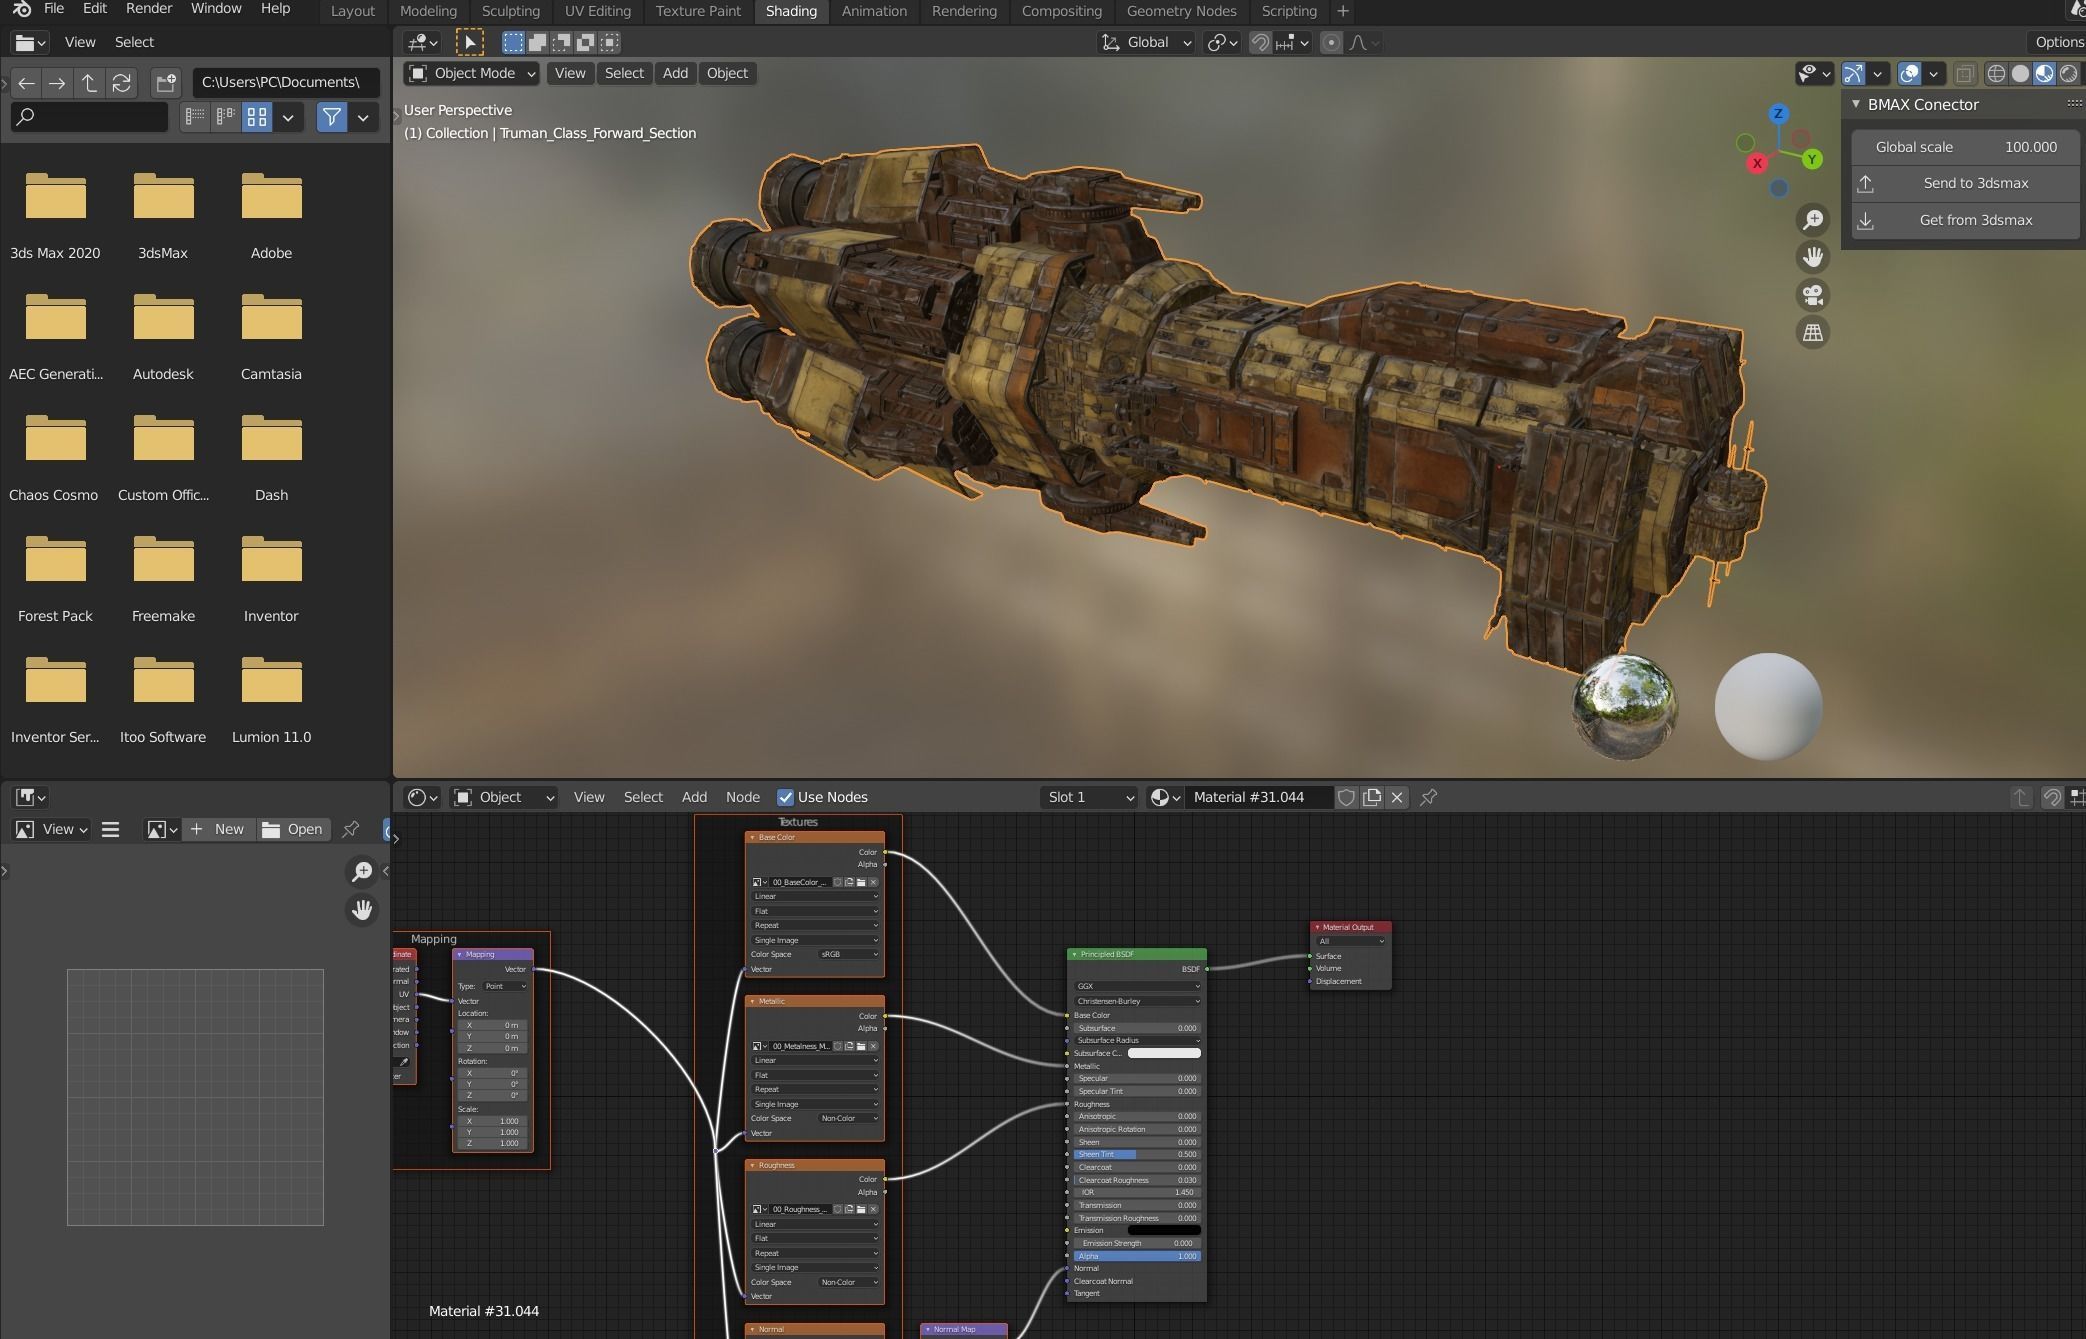Open the Render menu
The image size is (2086, 1339).
point(148,9)
